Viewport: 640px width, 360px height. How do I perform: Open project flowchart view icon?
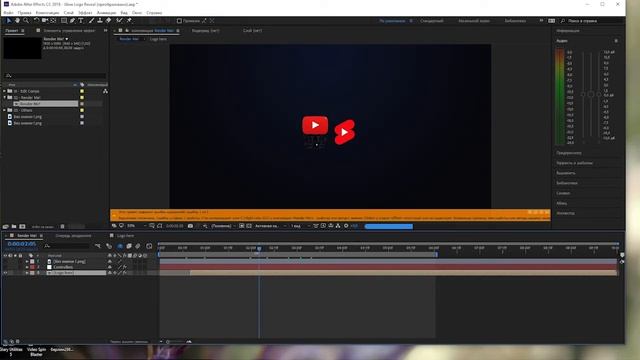point(105,91)
